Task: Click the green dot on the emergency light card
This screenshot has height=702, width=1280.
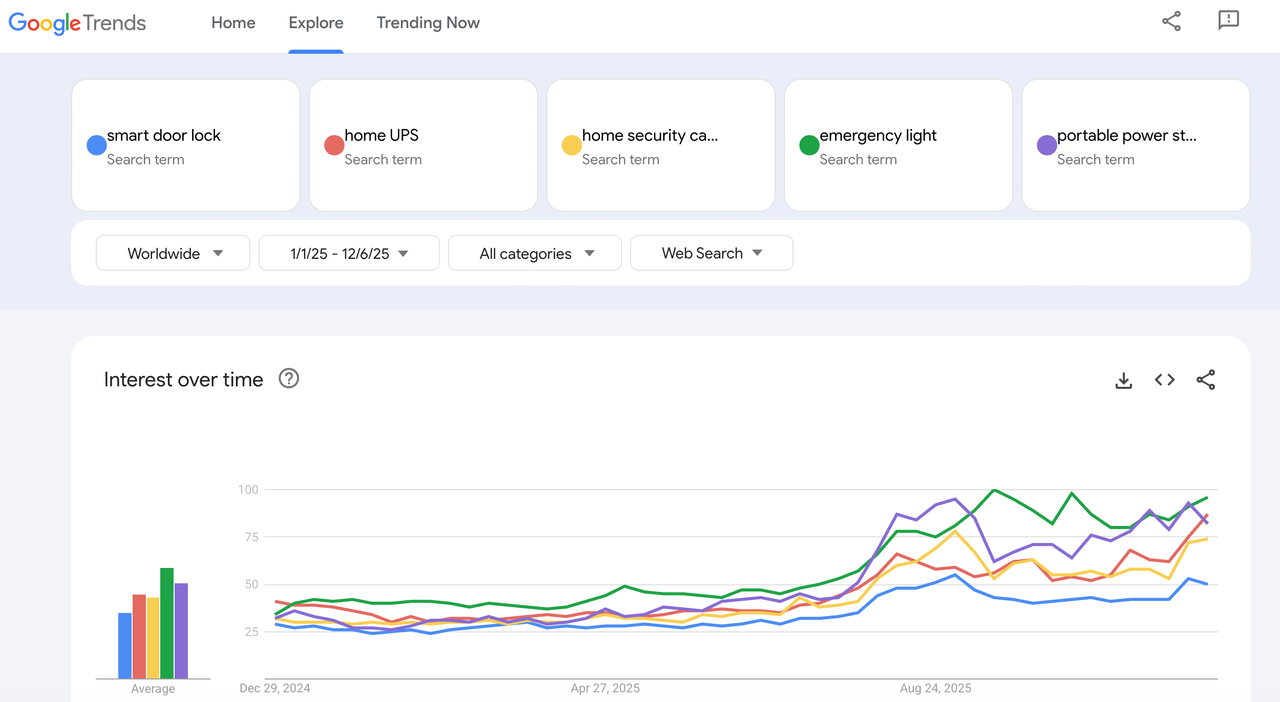Action: pos(808,145)
